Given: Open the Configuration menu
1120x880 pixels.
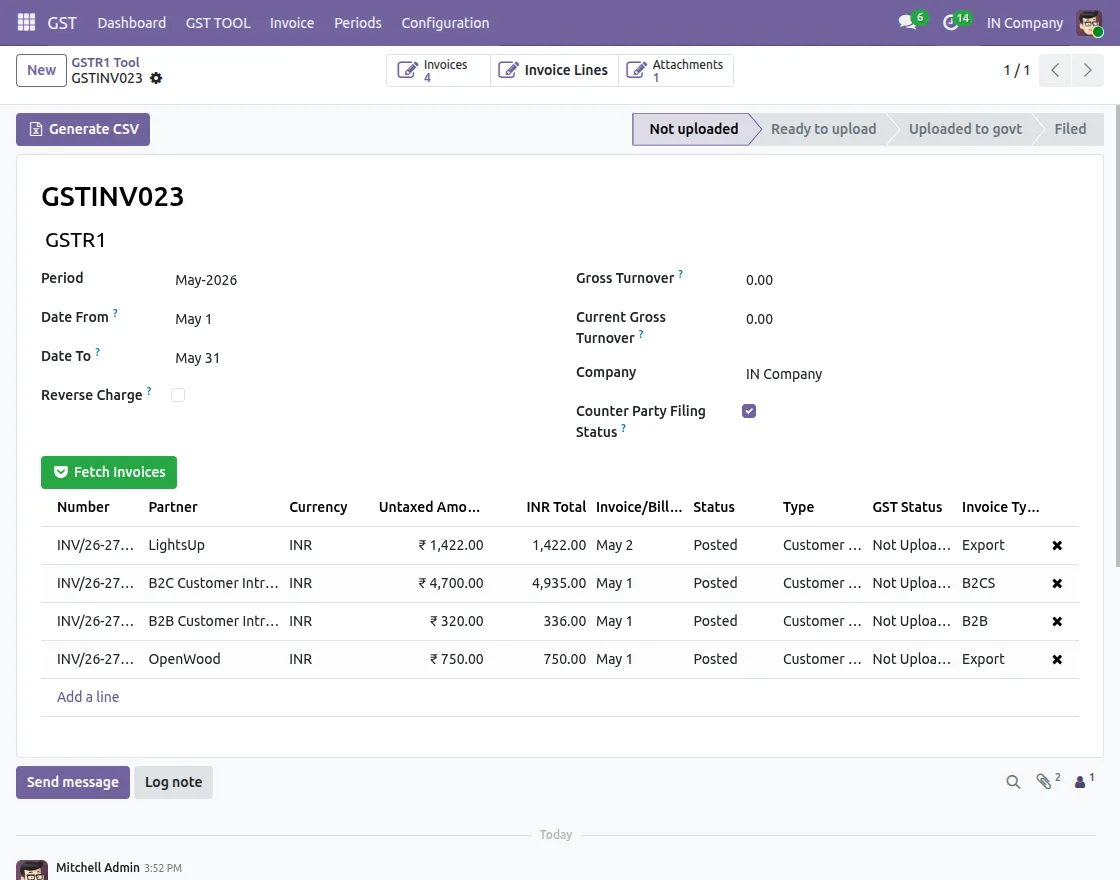Looking at the screenshot, I should coord(445,23).
